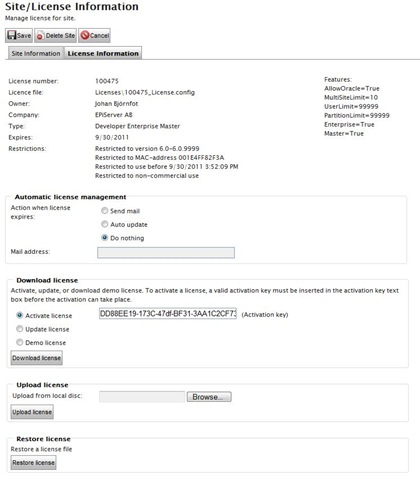
Task: Click the Delete Site red icon
Action: tap(40, 36)
